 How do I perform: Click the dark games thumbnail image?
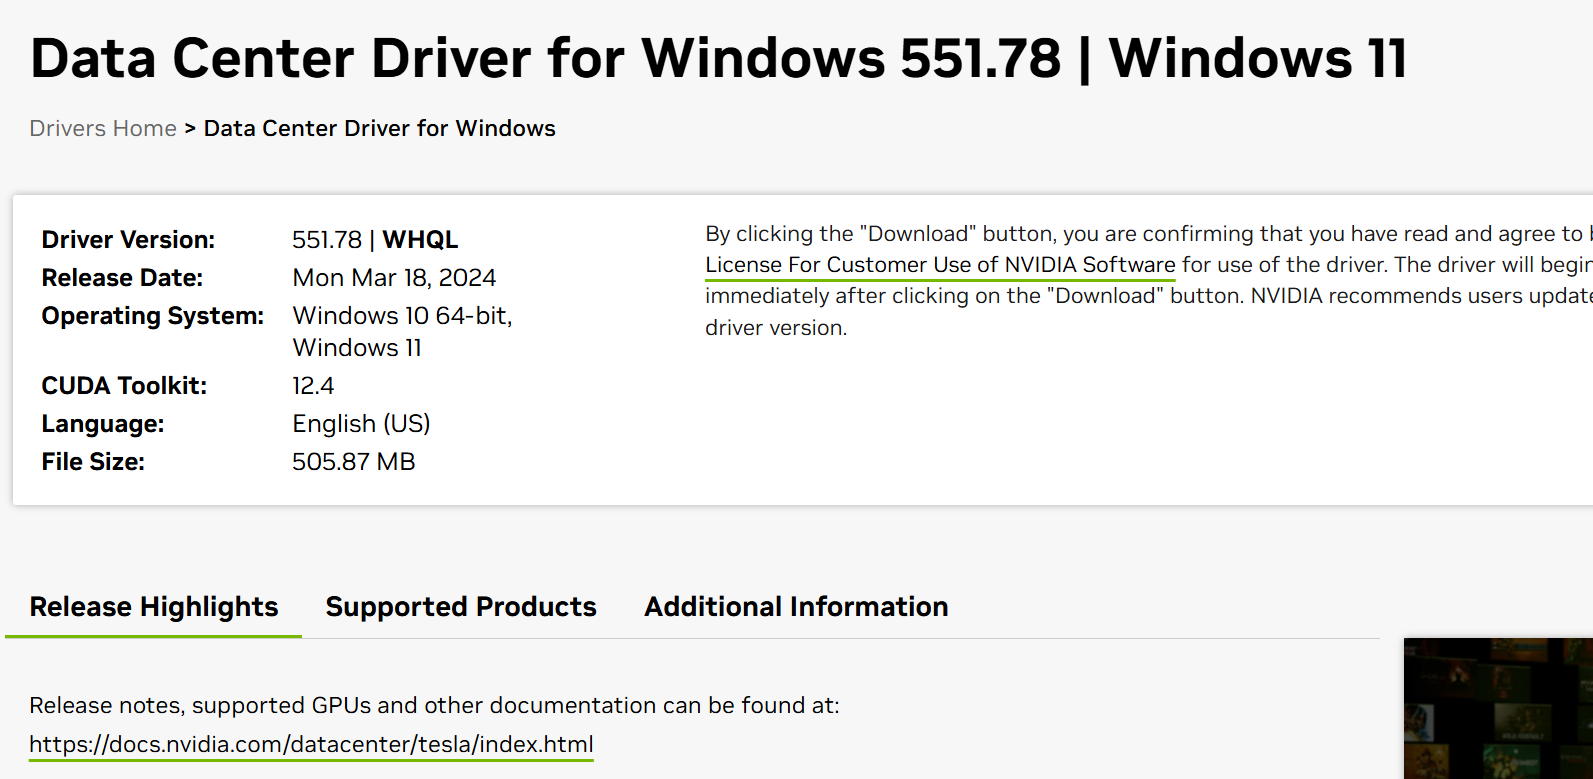[1498, 708]
